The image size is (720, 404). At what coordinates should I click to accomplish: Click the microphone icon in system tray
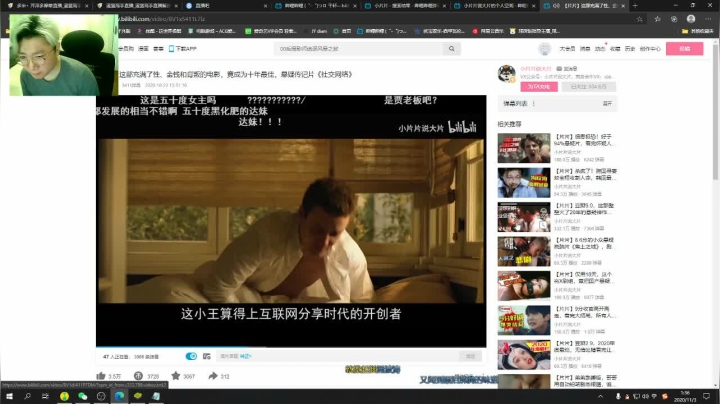pos(618,396)
